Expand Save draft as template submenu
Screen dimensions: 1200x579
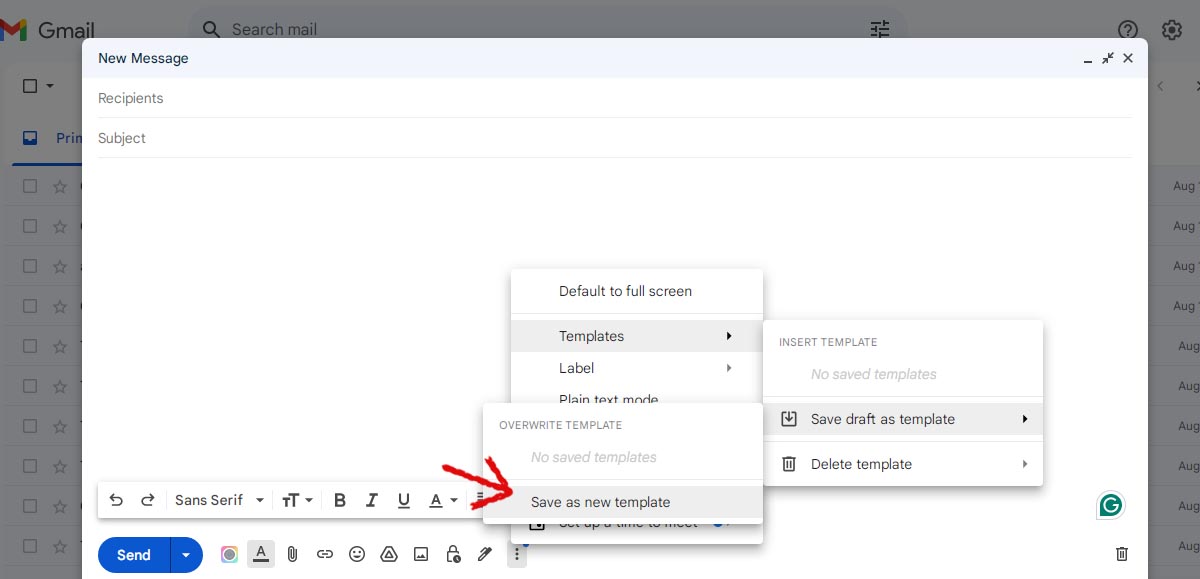click(903, 419)
